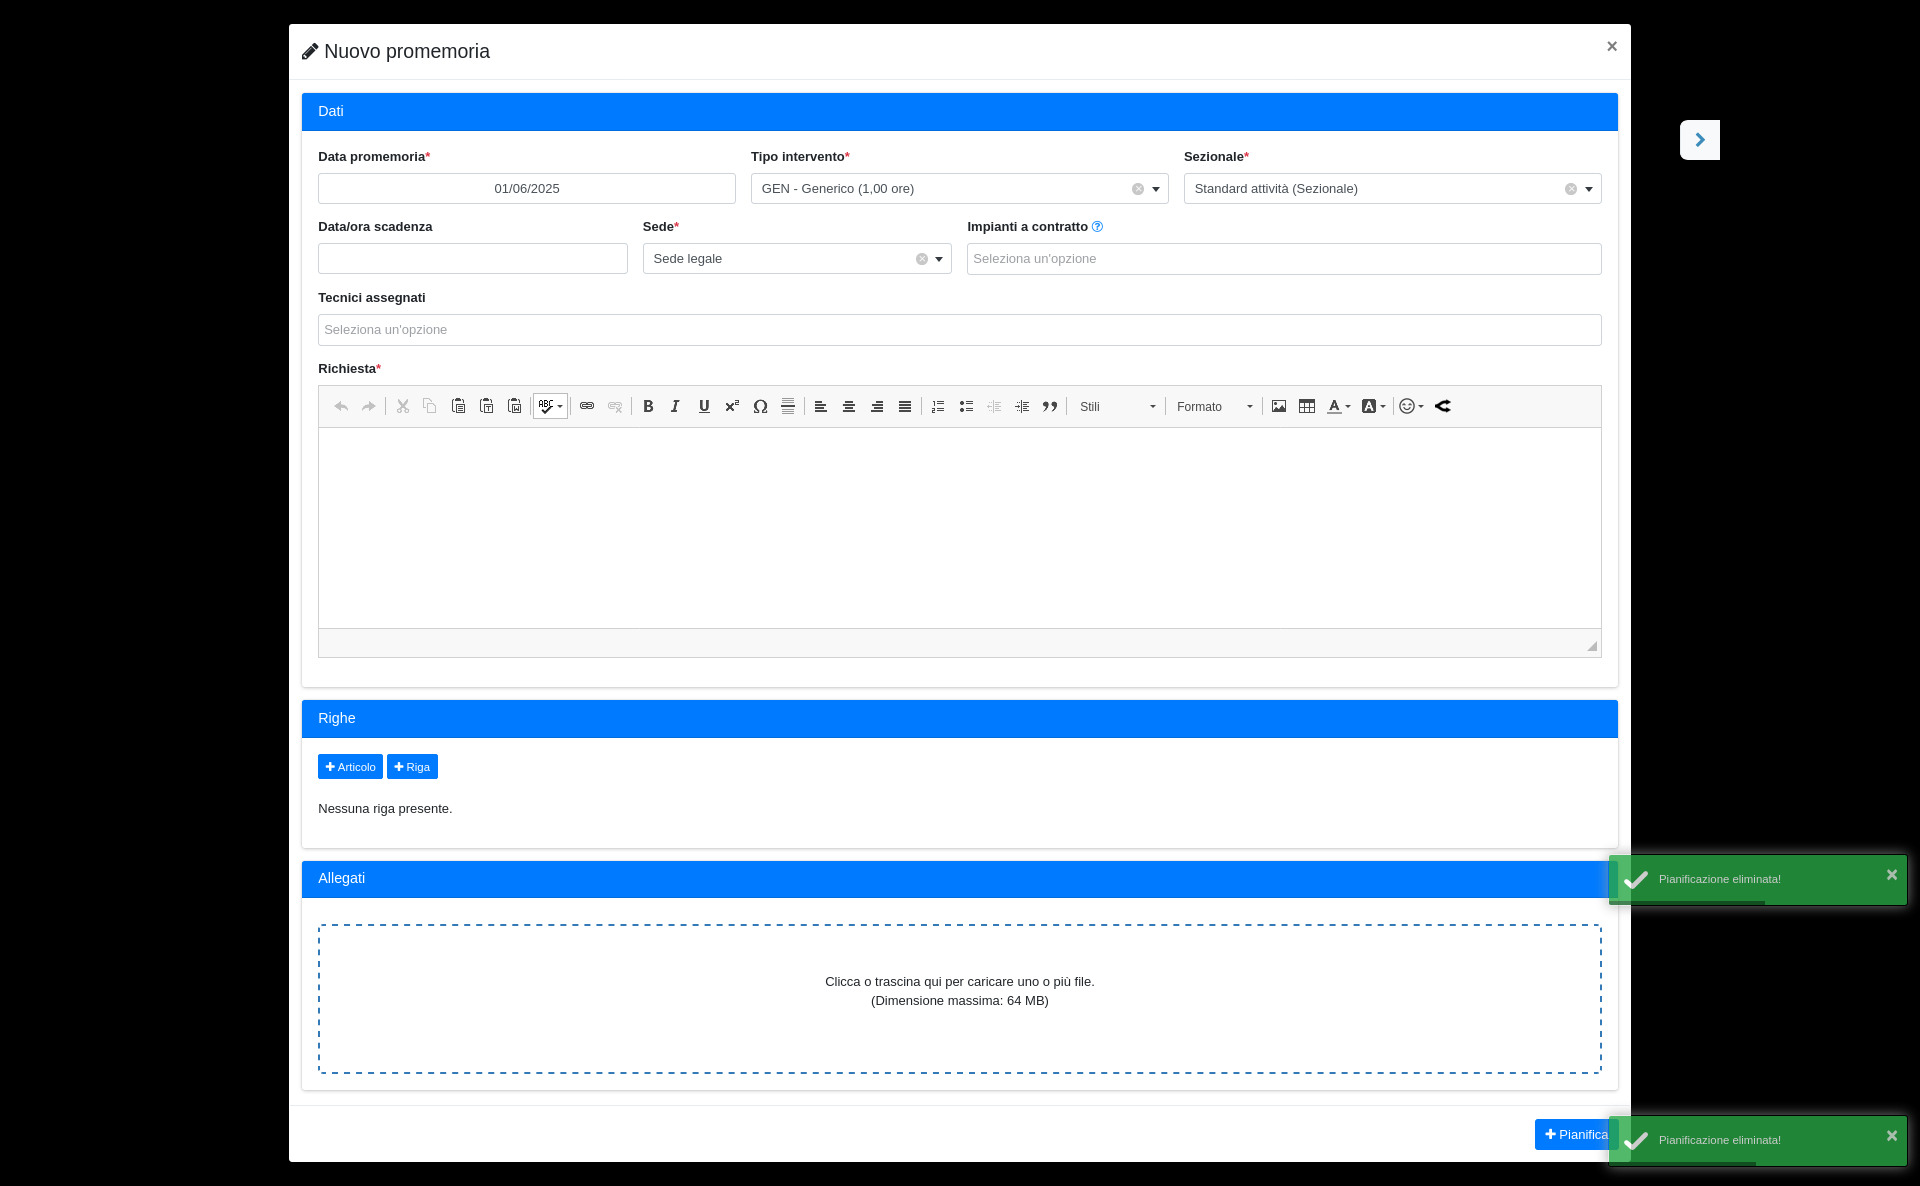The width and height of the screenshot is (1920, 1186).
Task: Open the Stili styles dropdown
Action: [x=1117, y=406]
